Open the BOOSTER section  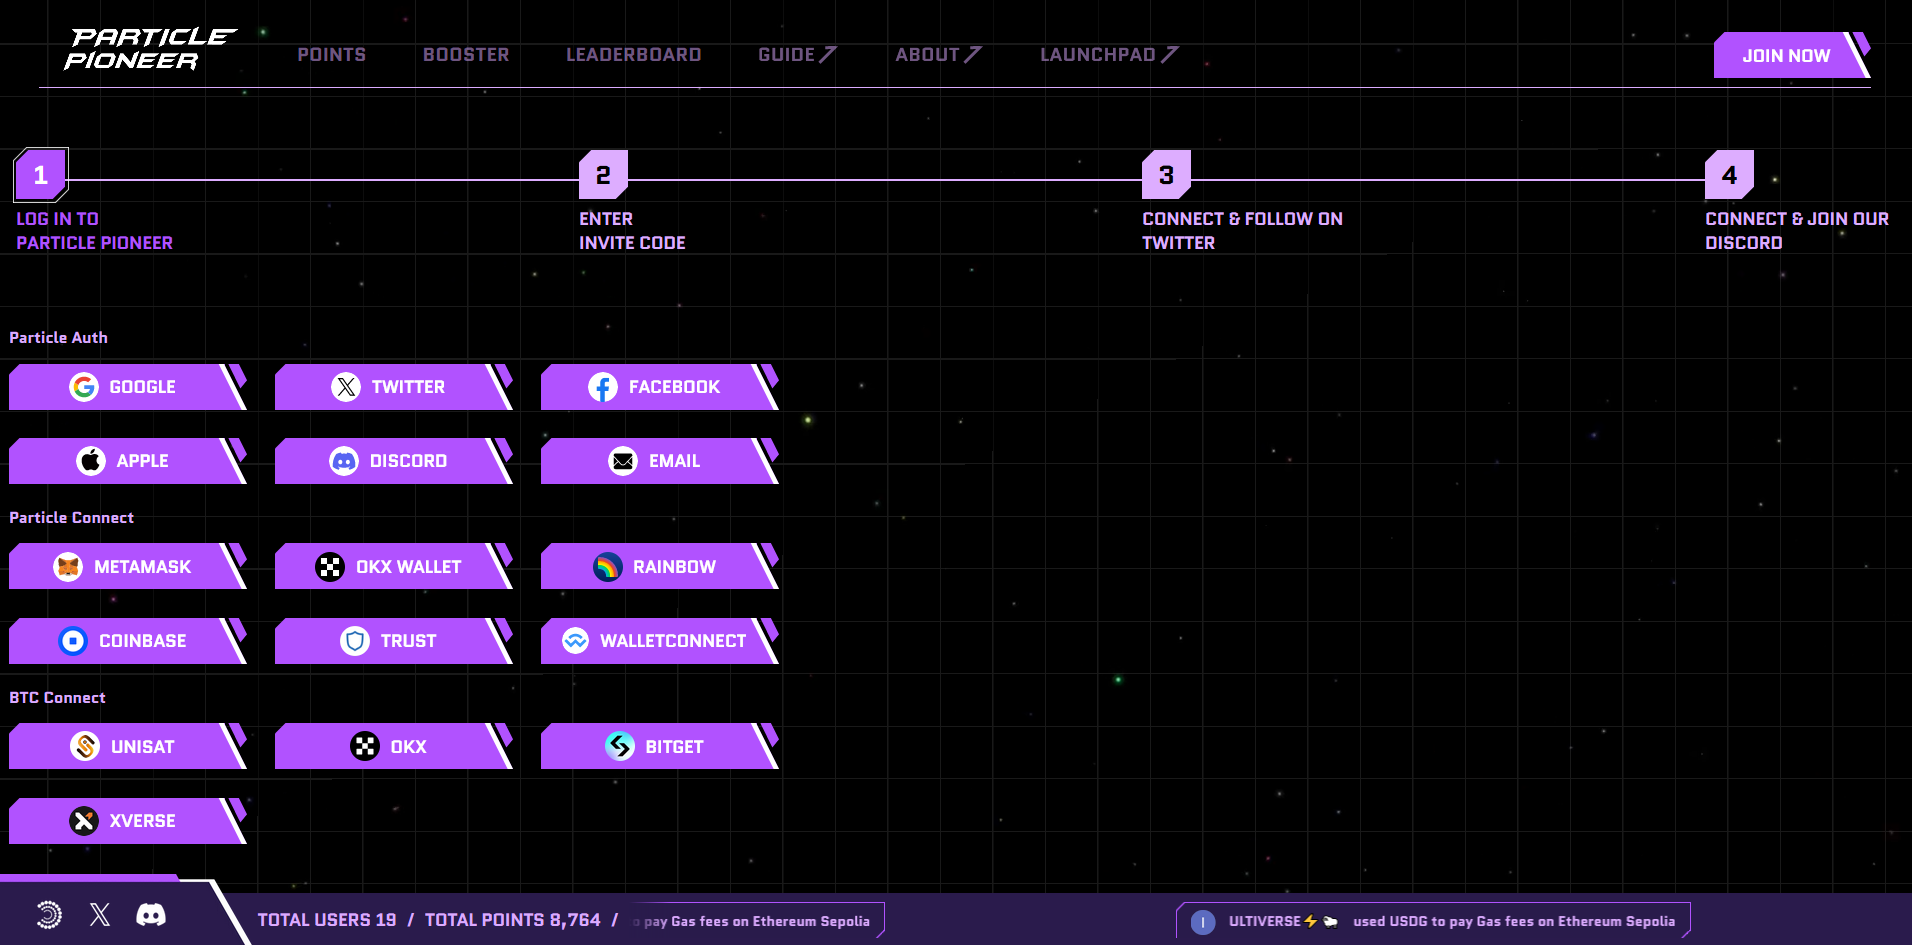[x=466, y=55]
